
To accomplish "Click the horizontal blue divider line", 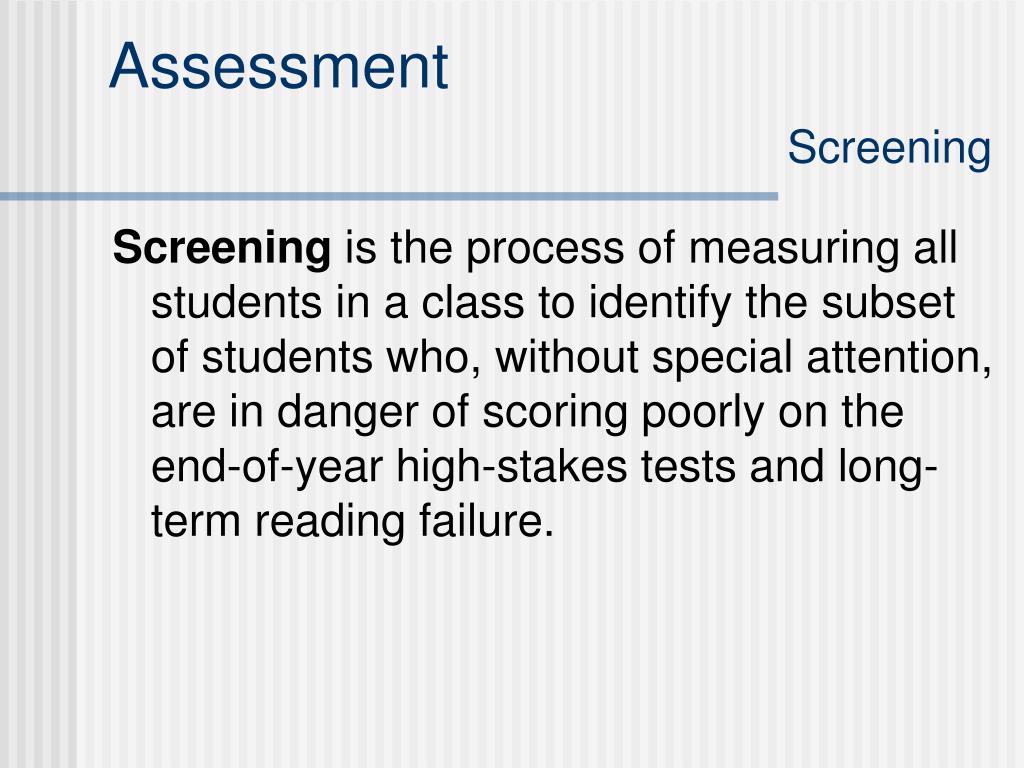I will point(389,196).
